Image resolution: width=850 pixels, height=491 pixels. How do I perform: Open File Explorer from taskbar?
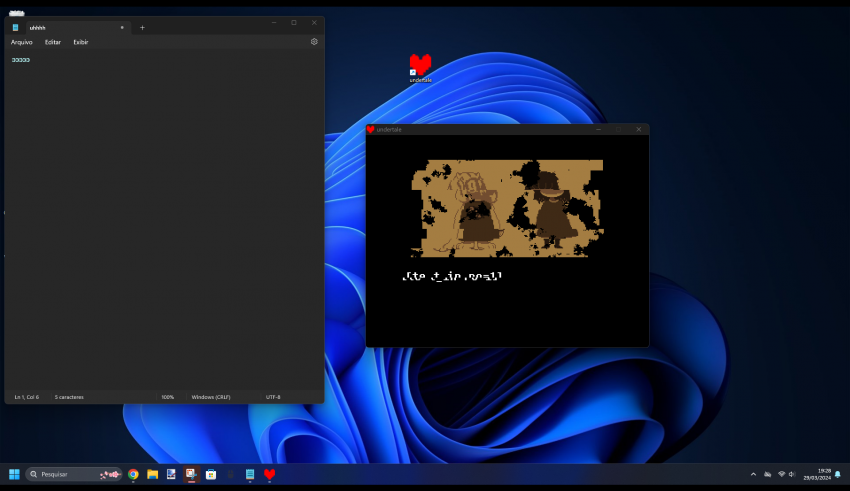click(152, 474)
